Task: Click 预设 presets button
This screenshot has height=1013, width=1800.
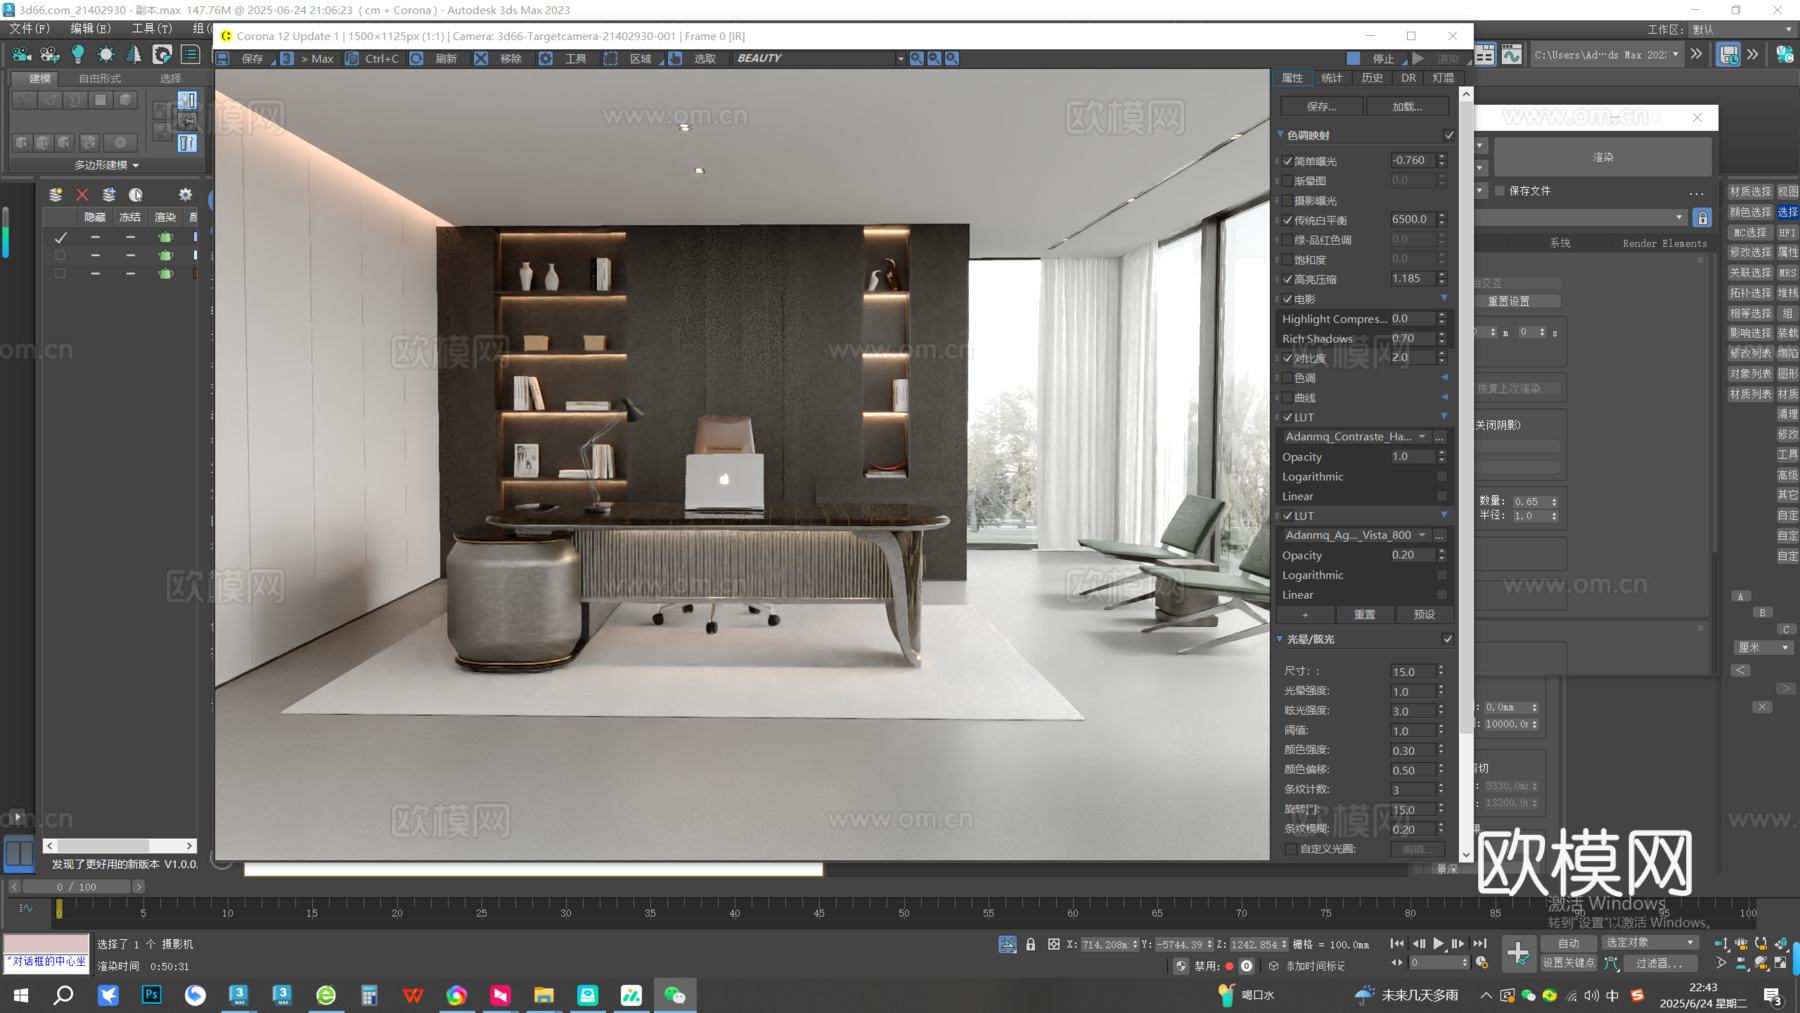Action: [1424, 615]
